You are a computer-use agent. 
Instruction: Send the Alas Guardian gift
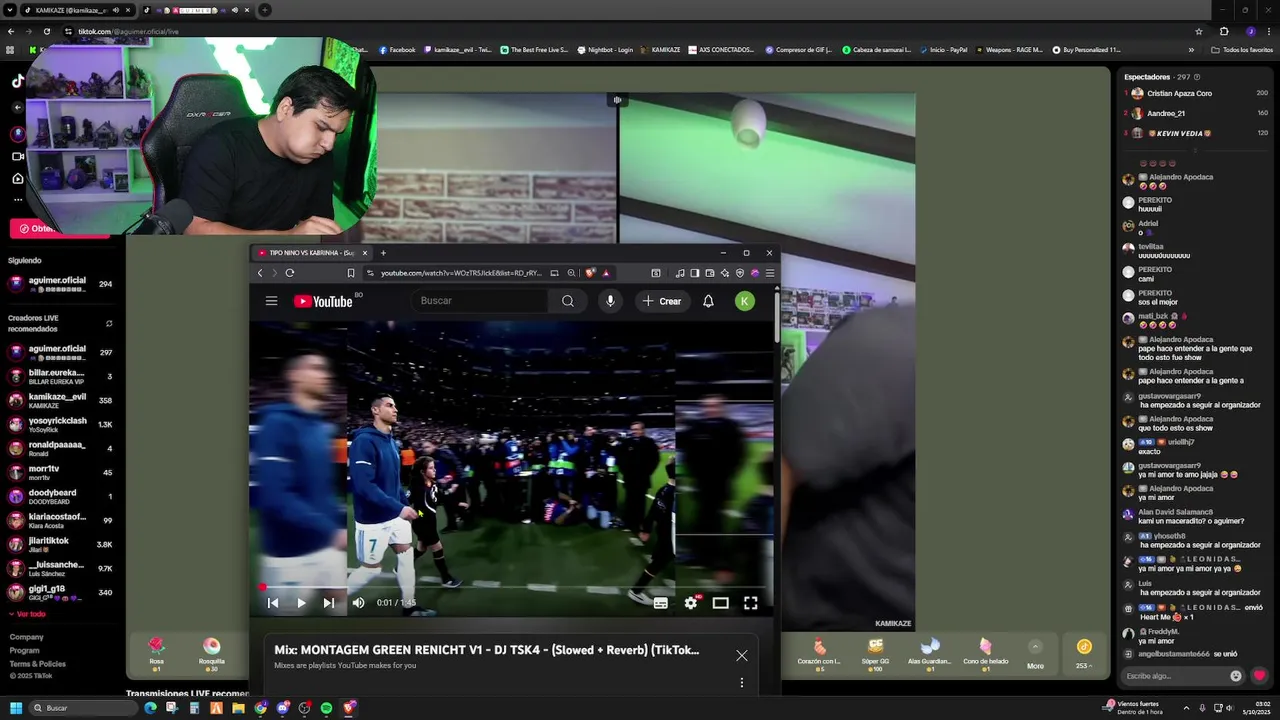tap(930, 653)
